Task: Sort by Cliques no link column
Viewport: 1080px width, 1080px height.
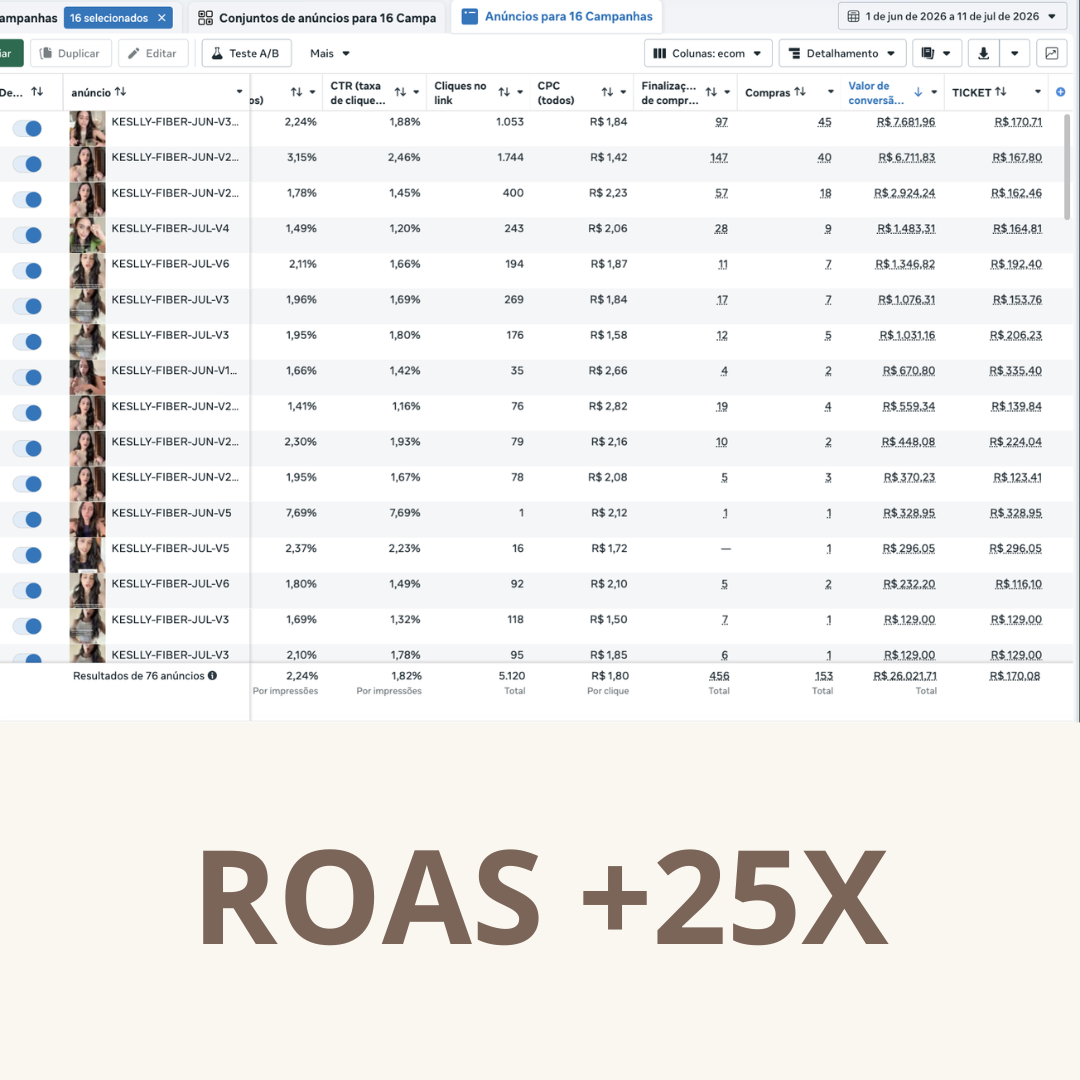Action: [x=504, y=92]
